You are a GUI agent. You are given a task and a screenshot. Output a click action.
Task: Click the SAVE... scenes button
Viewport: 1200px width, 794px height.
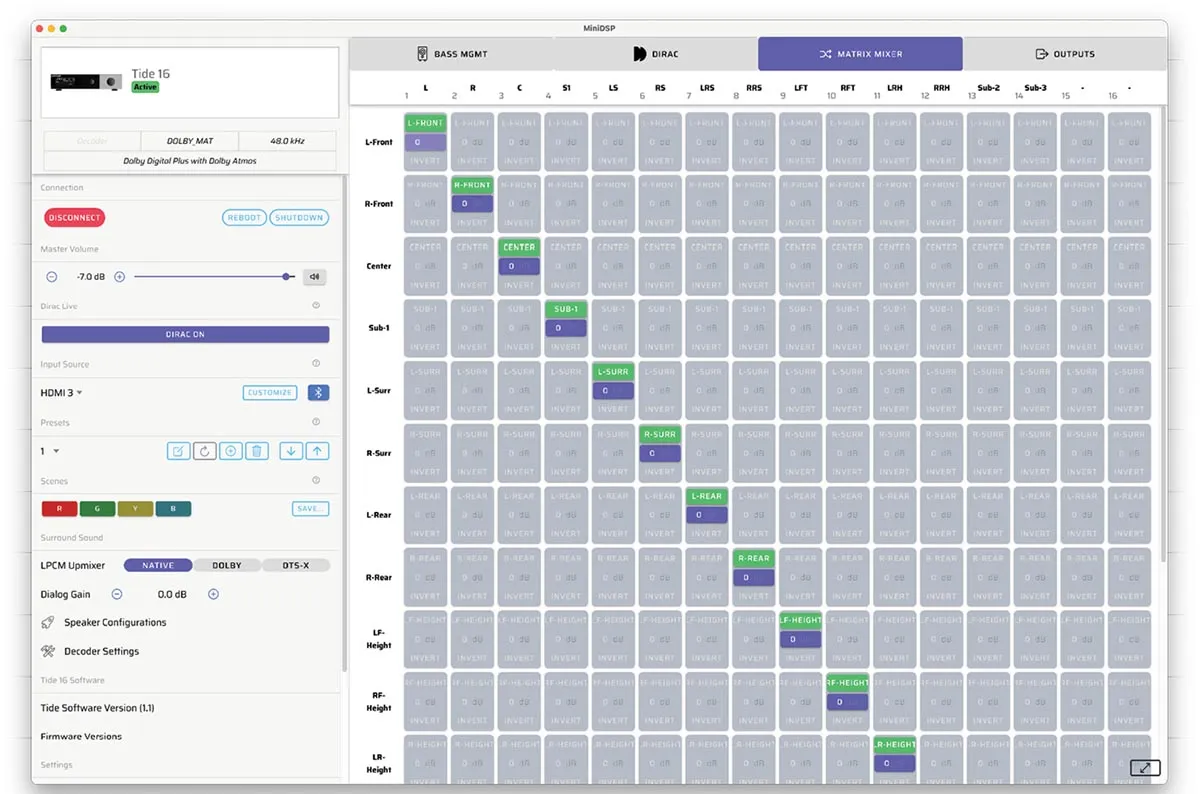click(x=311, y=509)
